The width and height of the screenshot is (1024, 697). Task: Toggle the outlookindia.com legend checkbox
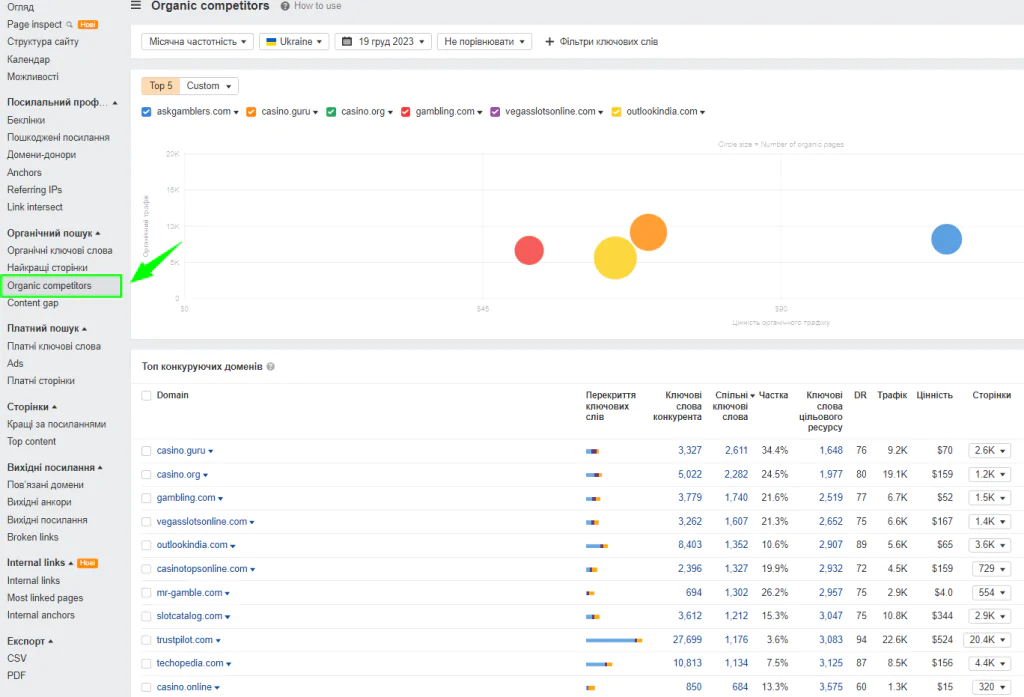[x=616, y=112]
